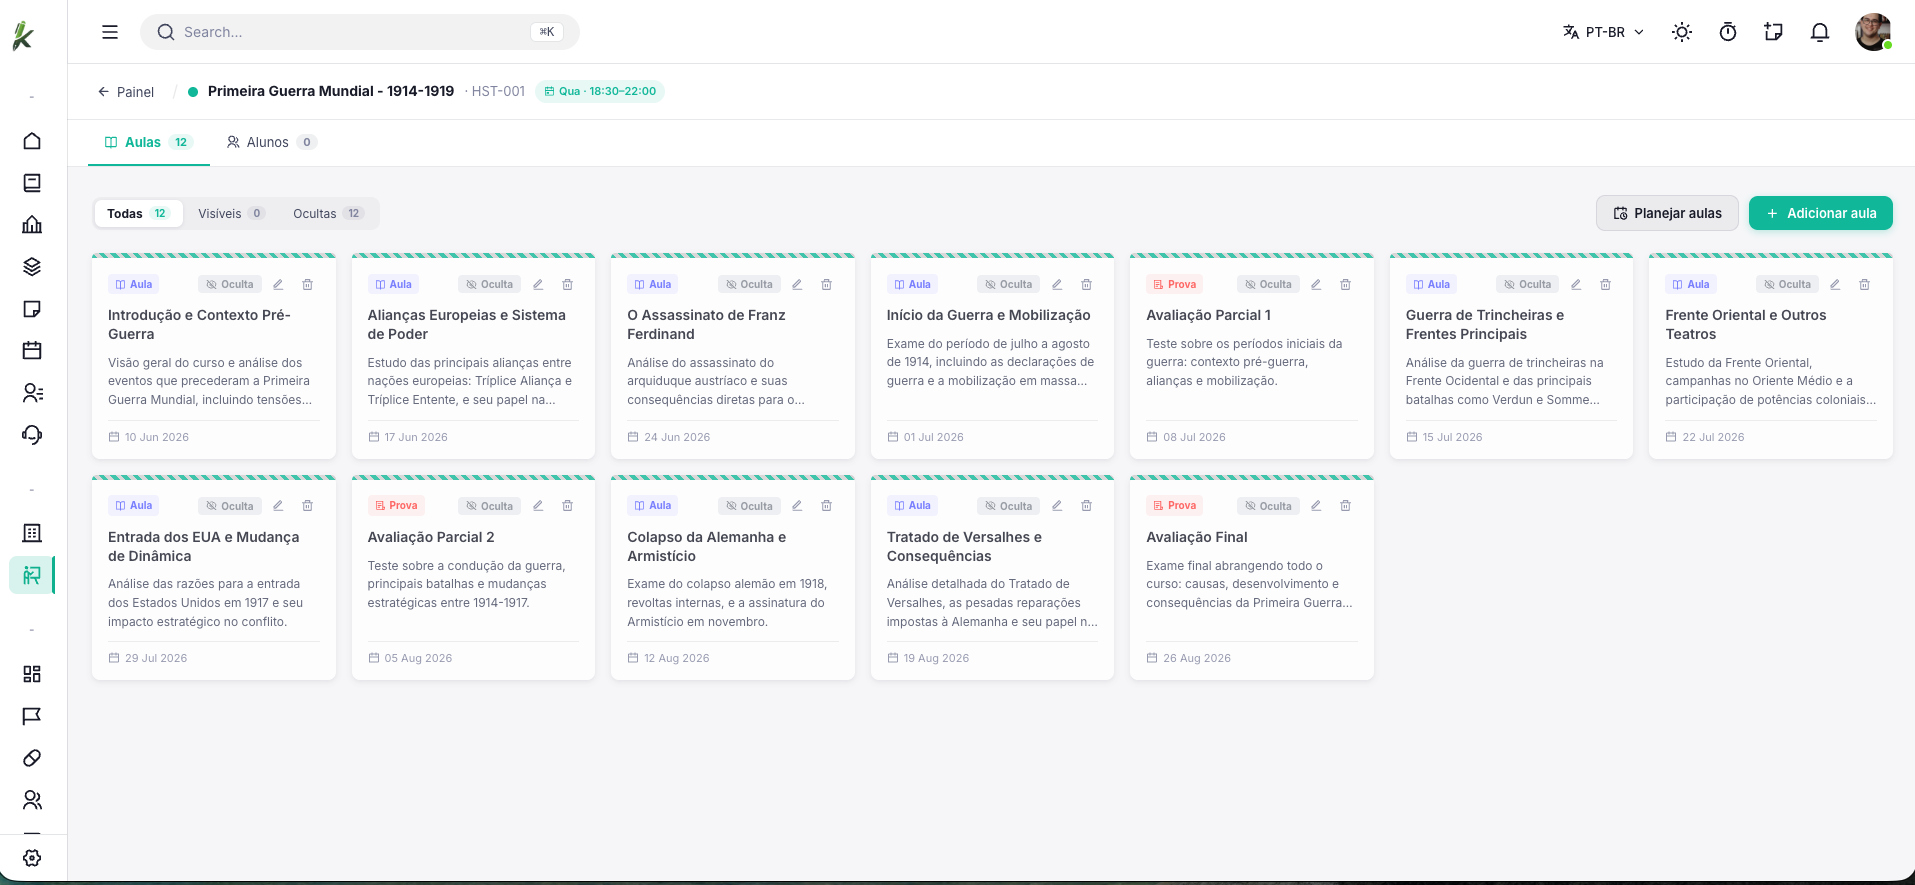This screenshot has width=1915, height=885.
Task: Open the timer stopwatch icon
Action: point(1728,32)
